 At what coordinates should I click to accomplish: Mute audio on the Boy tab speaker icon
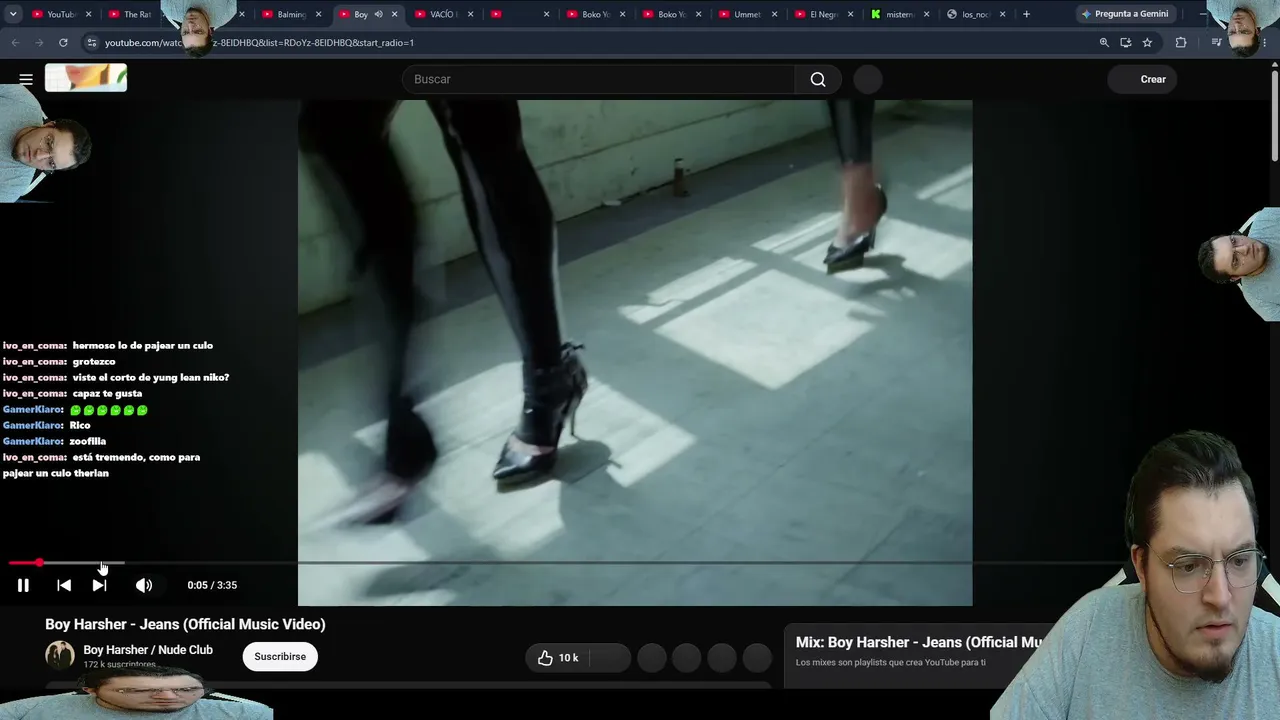click(x=378, y=14)
